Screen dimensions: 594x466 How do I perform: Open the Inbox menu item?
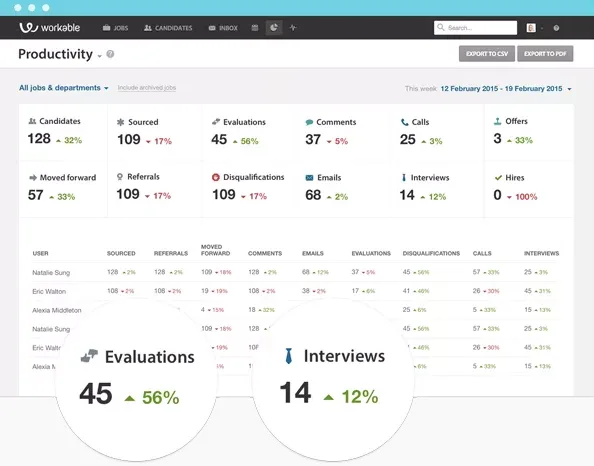pos(223,28)
